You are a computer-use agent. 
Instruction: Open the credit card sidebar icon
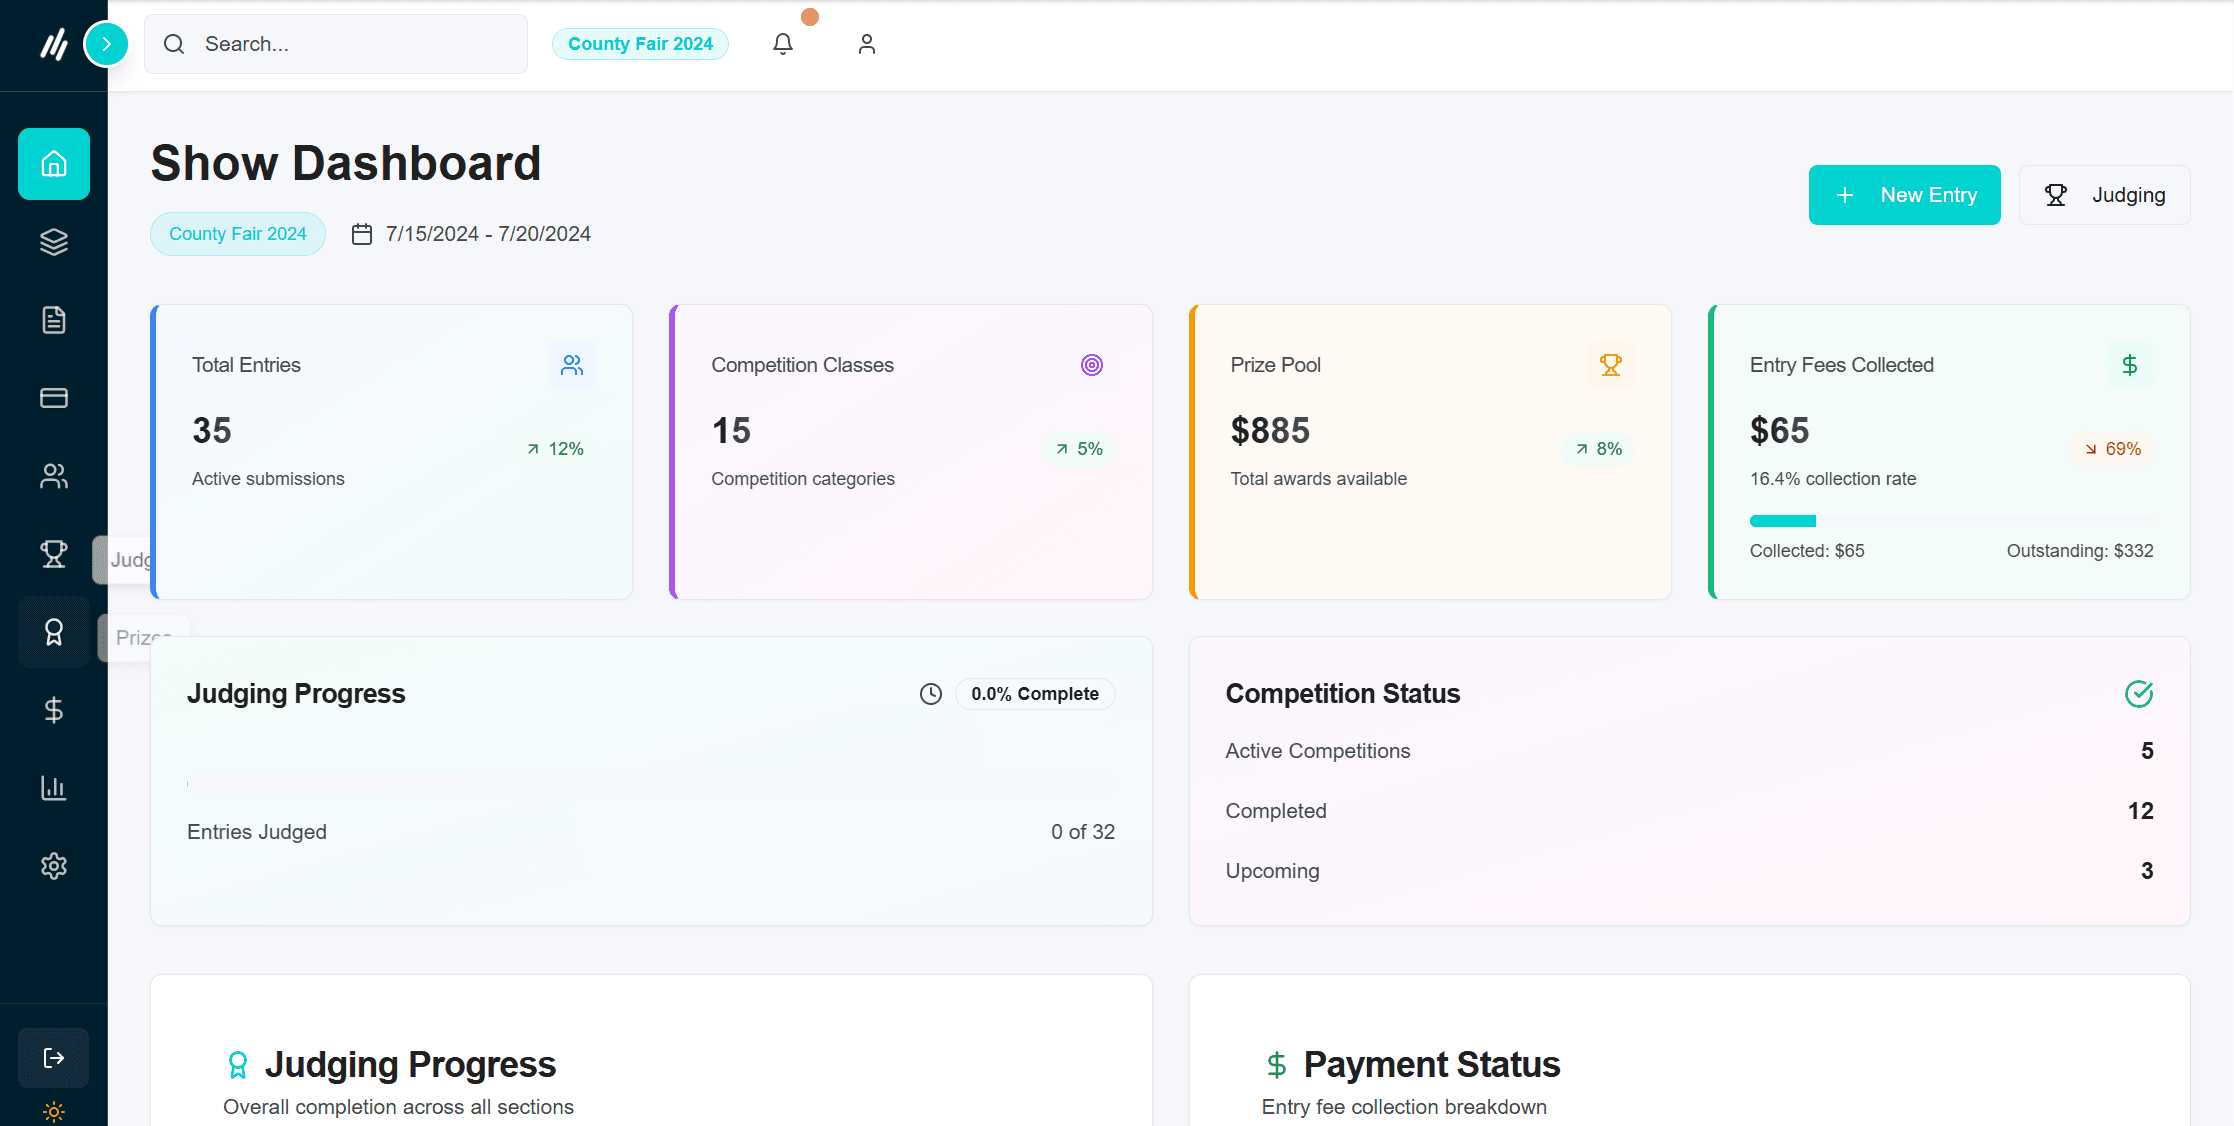(x=54, y=398)
